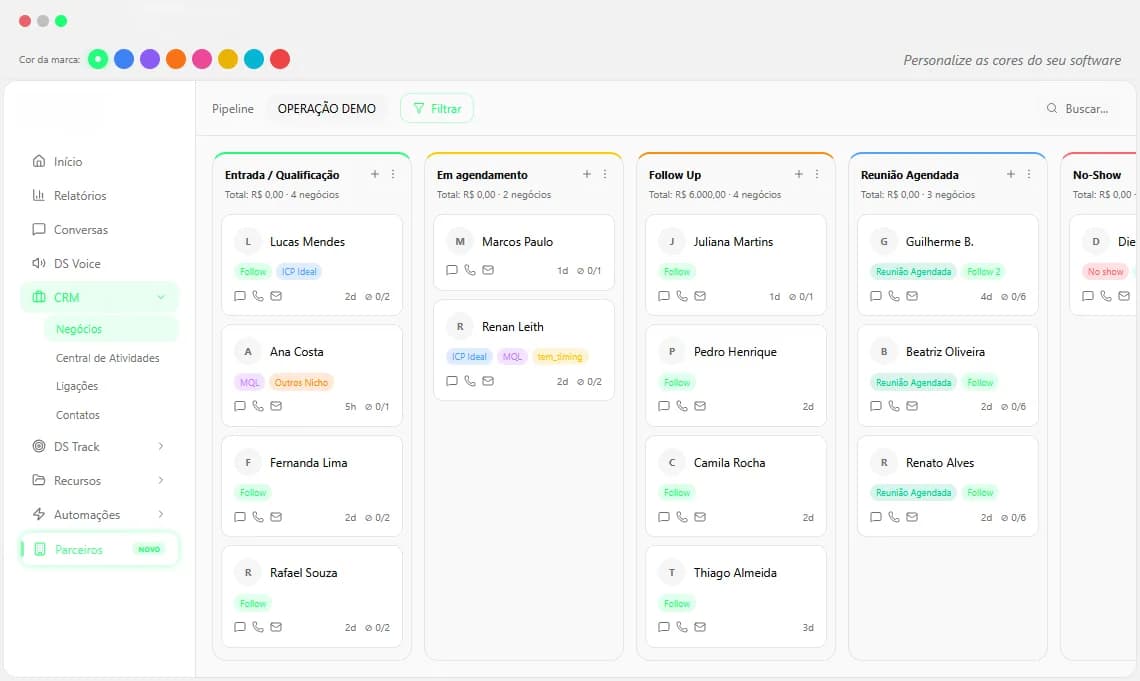Click phone icon on Beatriz Oliveira card
Image resolution: width=1140 pixels, height=681 pixels.
point(894,406)
